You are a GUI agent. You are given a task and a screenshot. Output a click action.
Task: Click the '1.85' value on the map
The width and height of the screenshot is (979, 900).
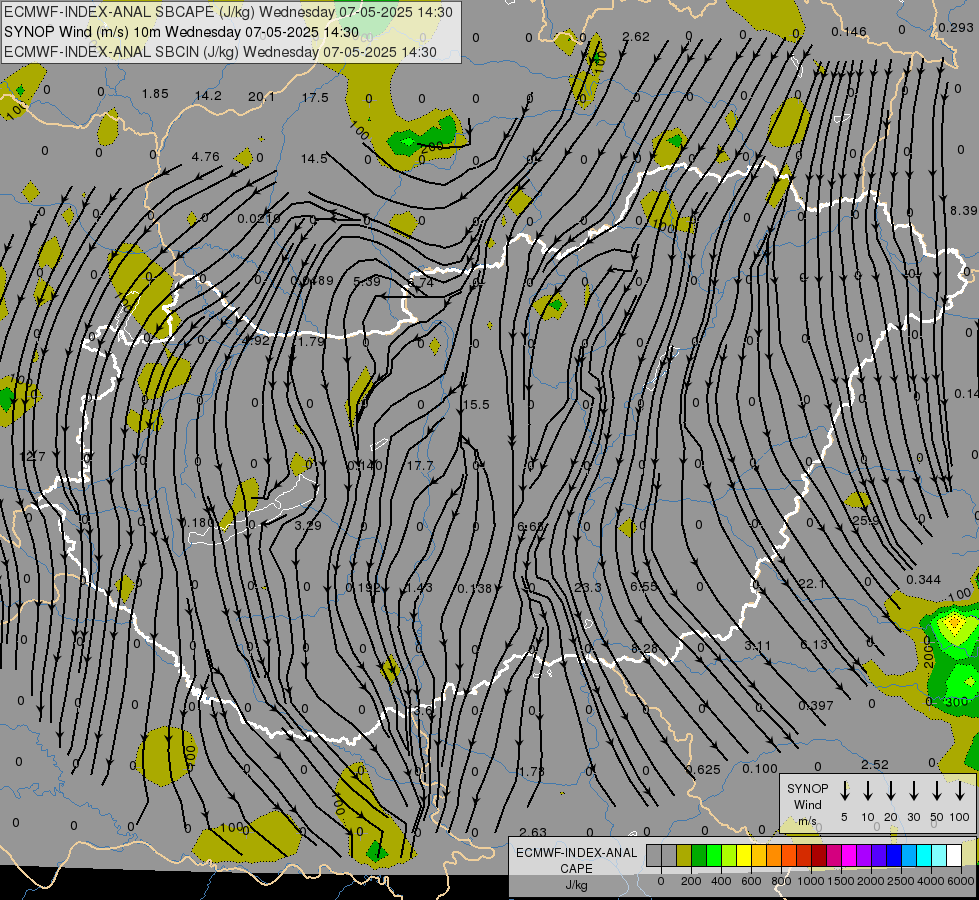155,94
